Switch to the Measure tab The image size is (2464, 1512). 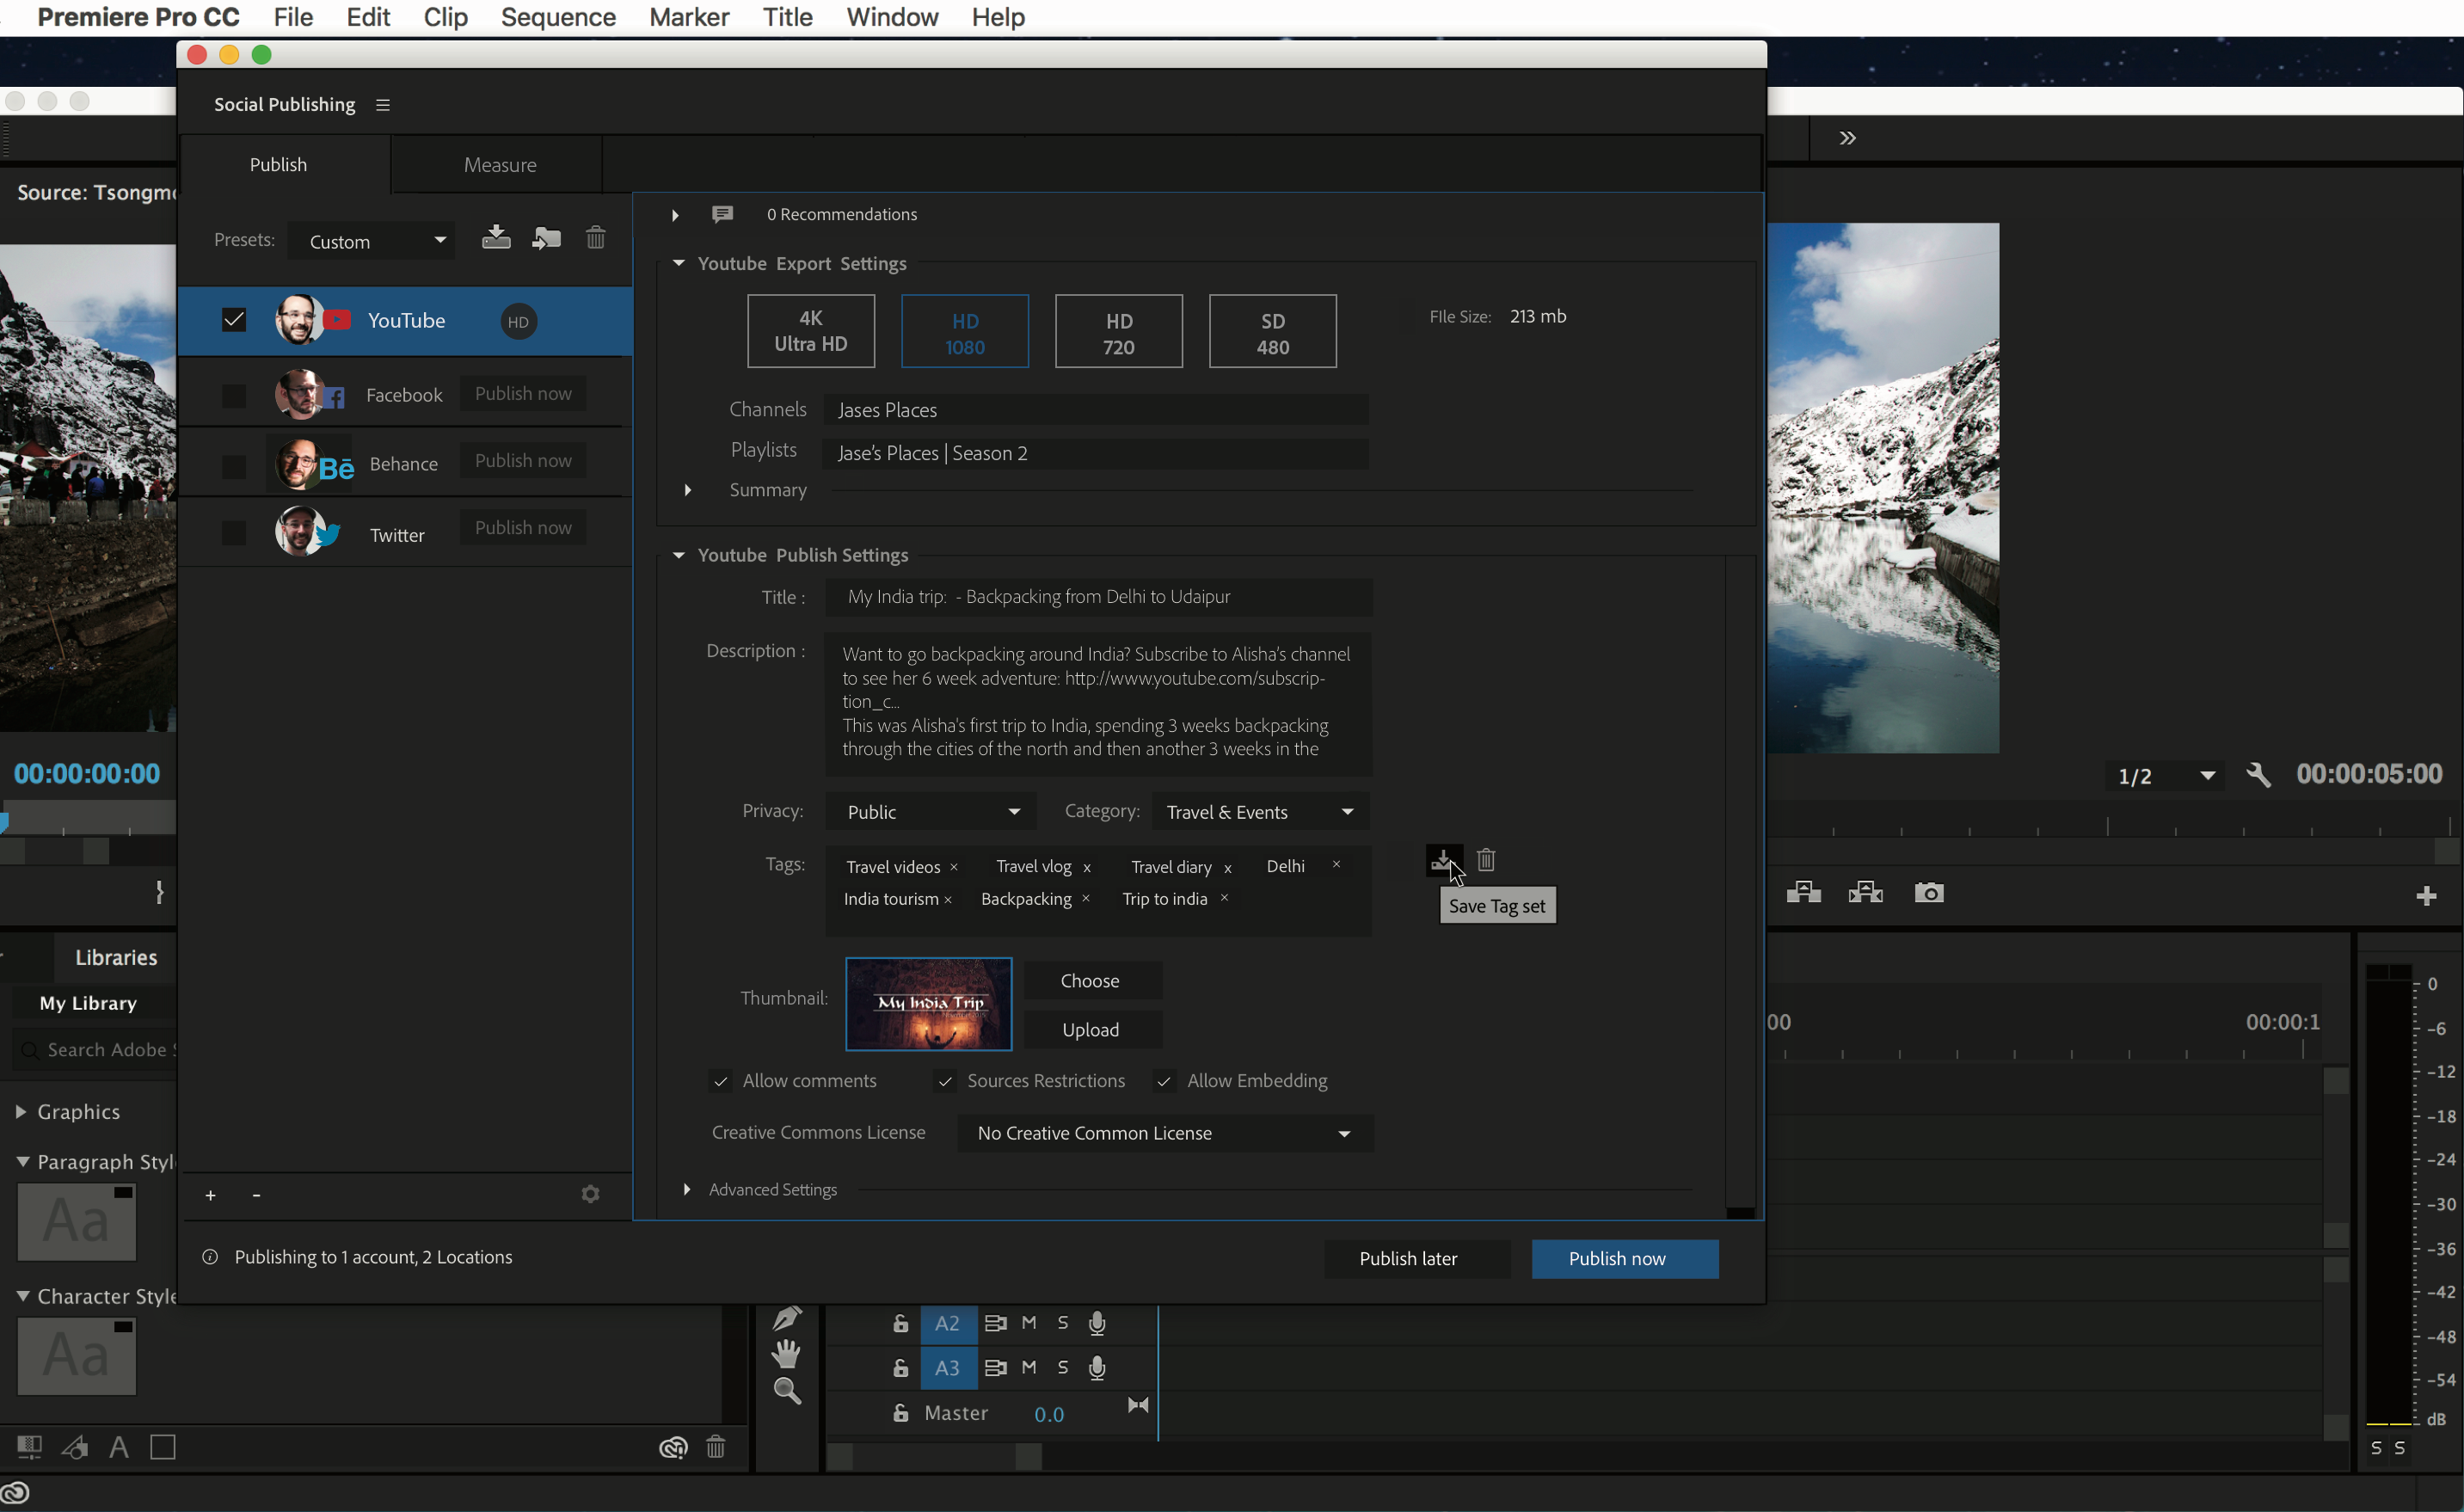coord(499,165)
